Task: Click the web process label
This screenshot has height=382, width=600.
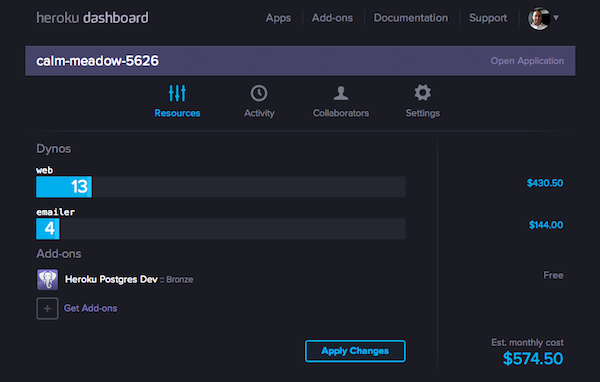Action: (x=44, y=170)
